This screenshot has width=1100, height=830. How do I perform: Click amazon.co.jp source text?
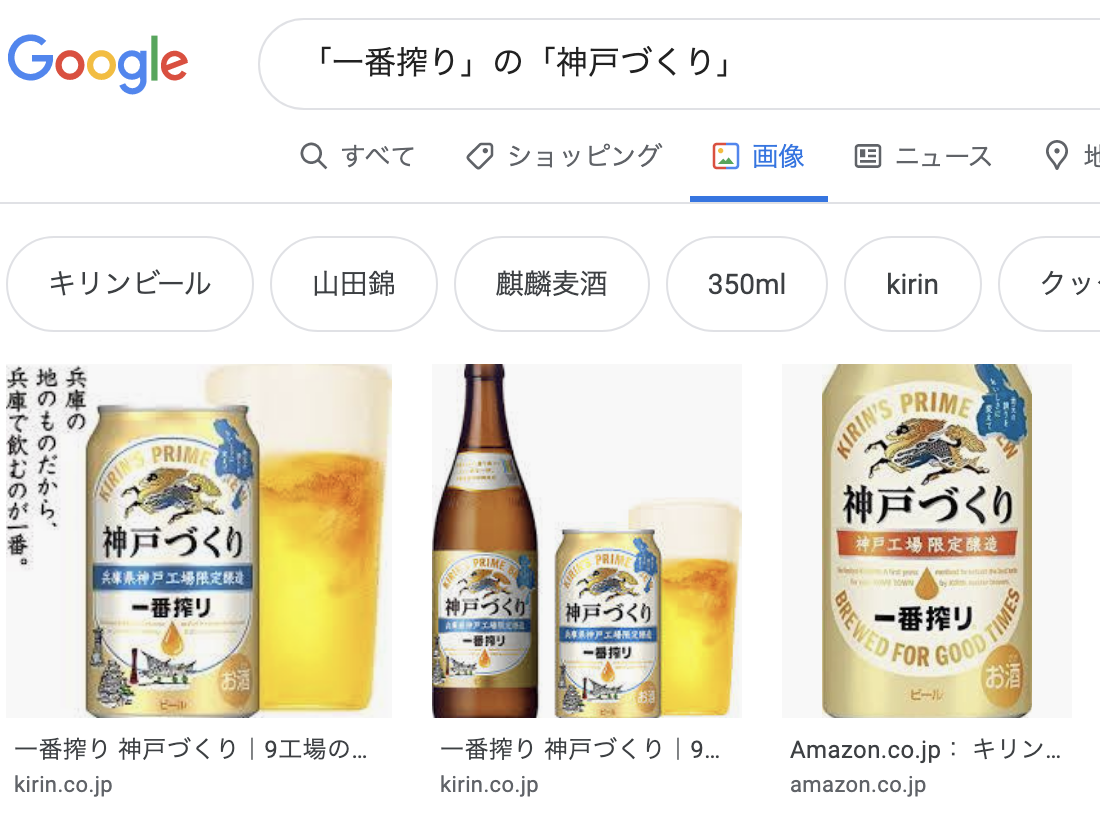tap(858, 784)
